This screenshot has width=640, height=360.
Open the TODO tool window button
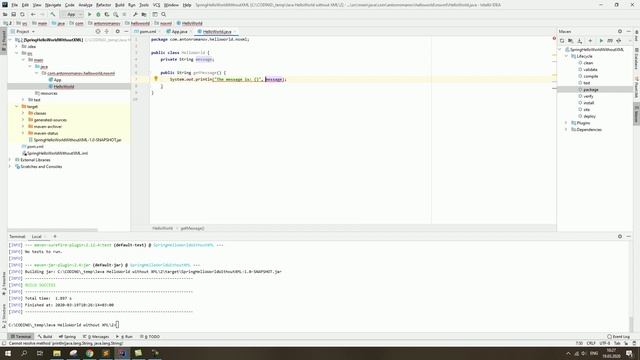pos(150,337)
